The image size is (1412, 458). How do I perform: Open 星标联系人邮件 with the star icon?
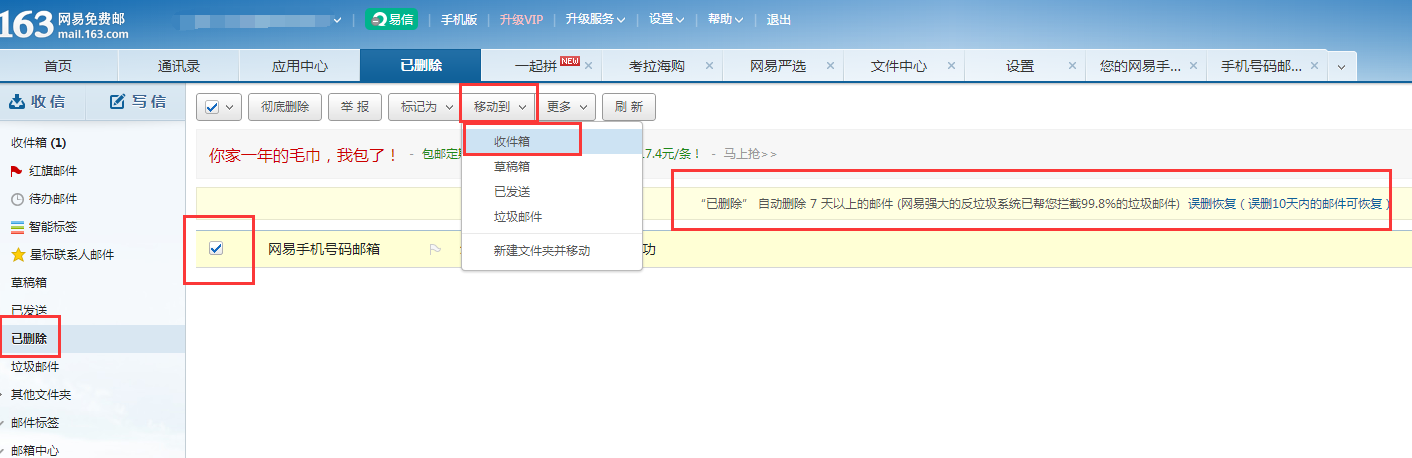coord(17,255)
